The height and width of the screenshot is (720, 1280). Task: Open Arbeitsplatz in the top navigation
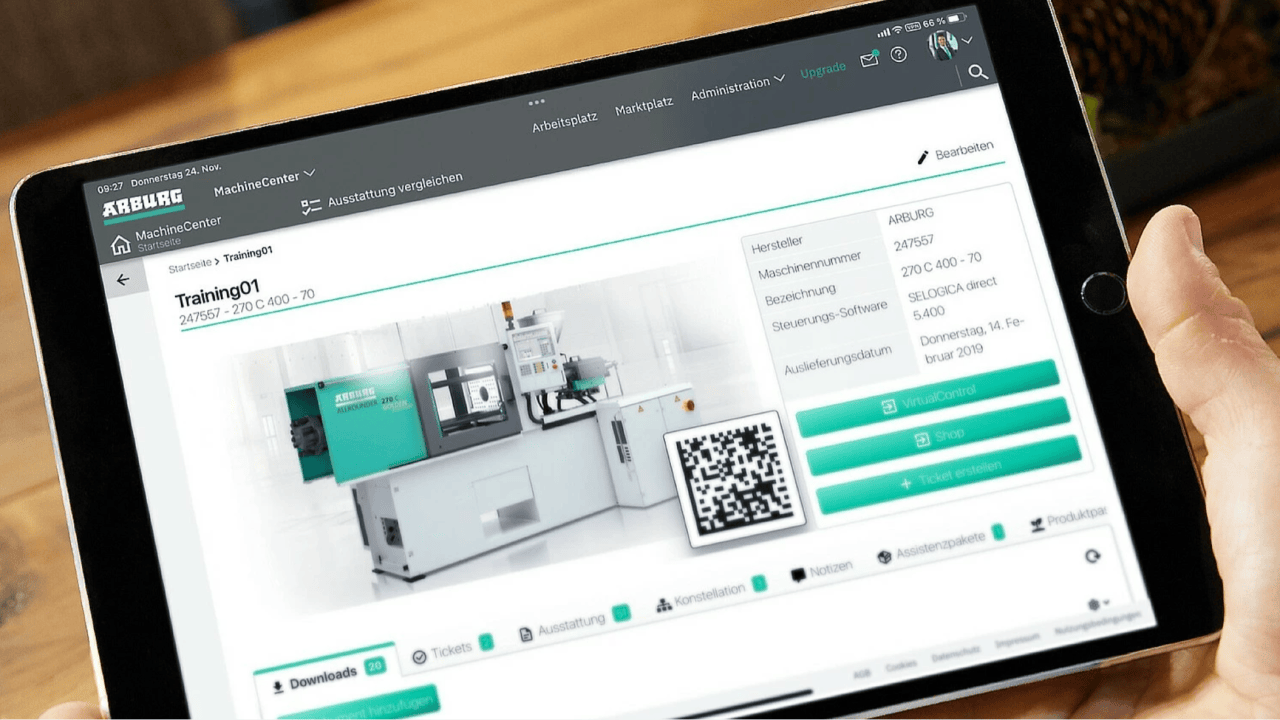tap(564, 121)
